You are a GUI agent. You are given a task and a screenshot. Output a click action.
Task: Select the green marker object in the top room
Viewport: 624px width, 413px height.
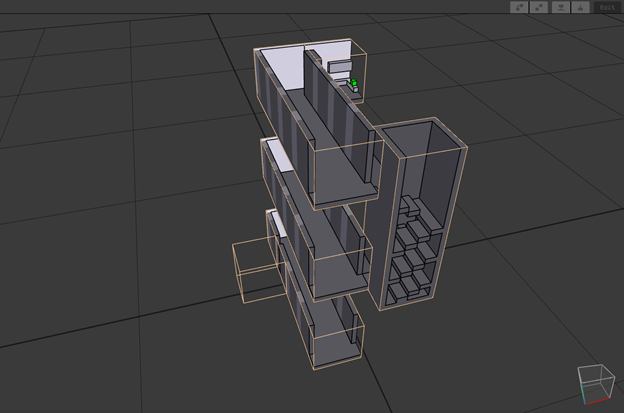coord(354,82)
